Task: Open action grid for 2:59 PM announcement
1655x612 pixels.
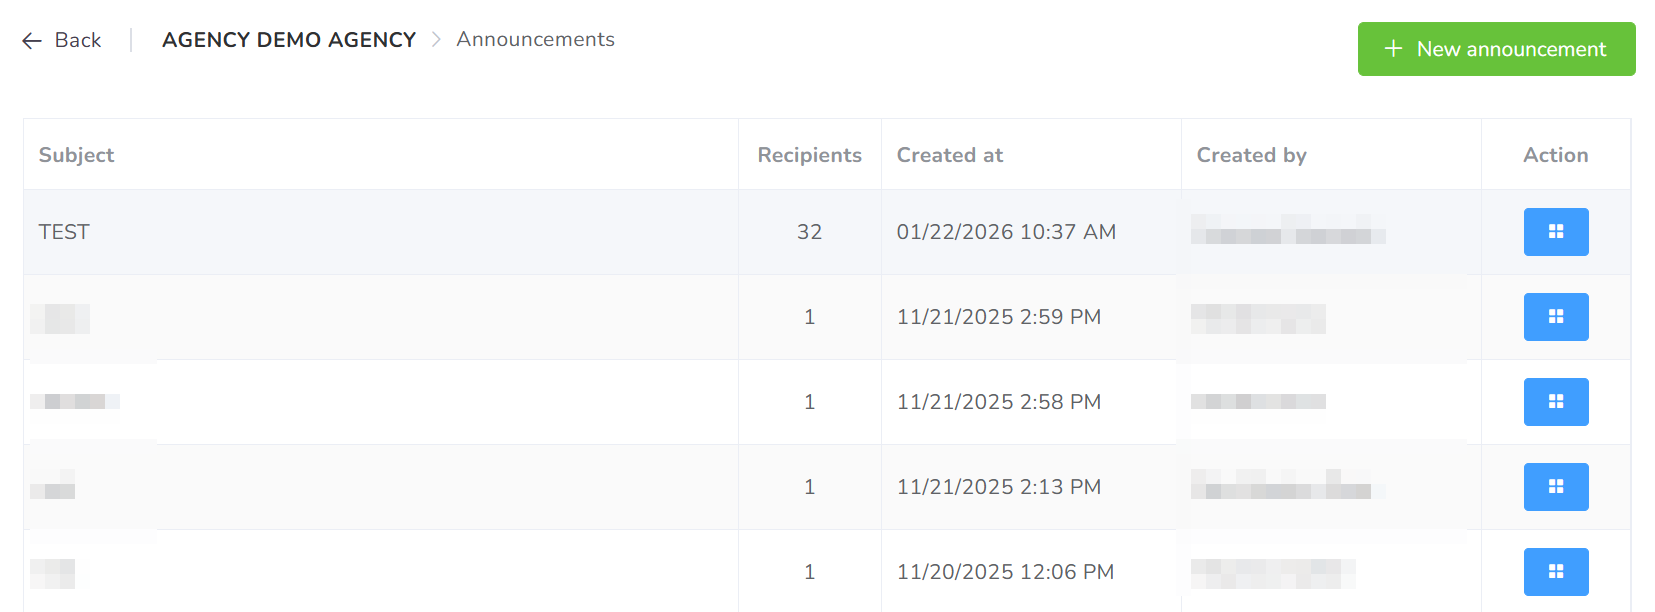Action: [1555, 317]
